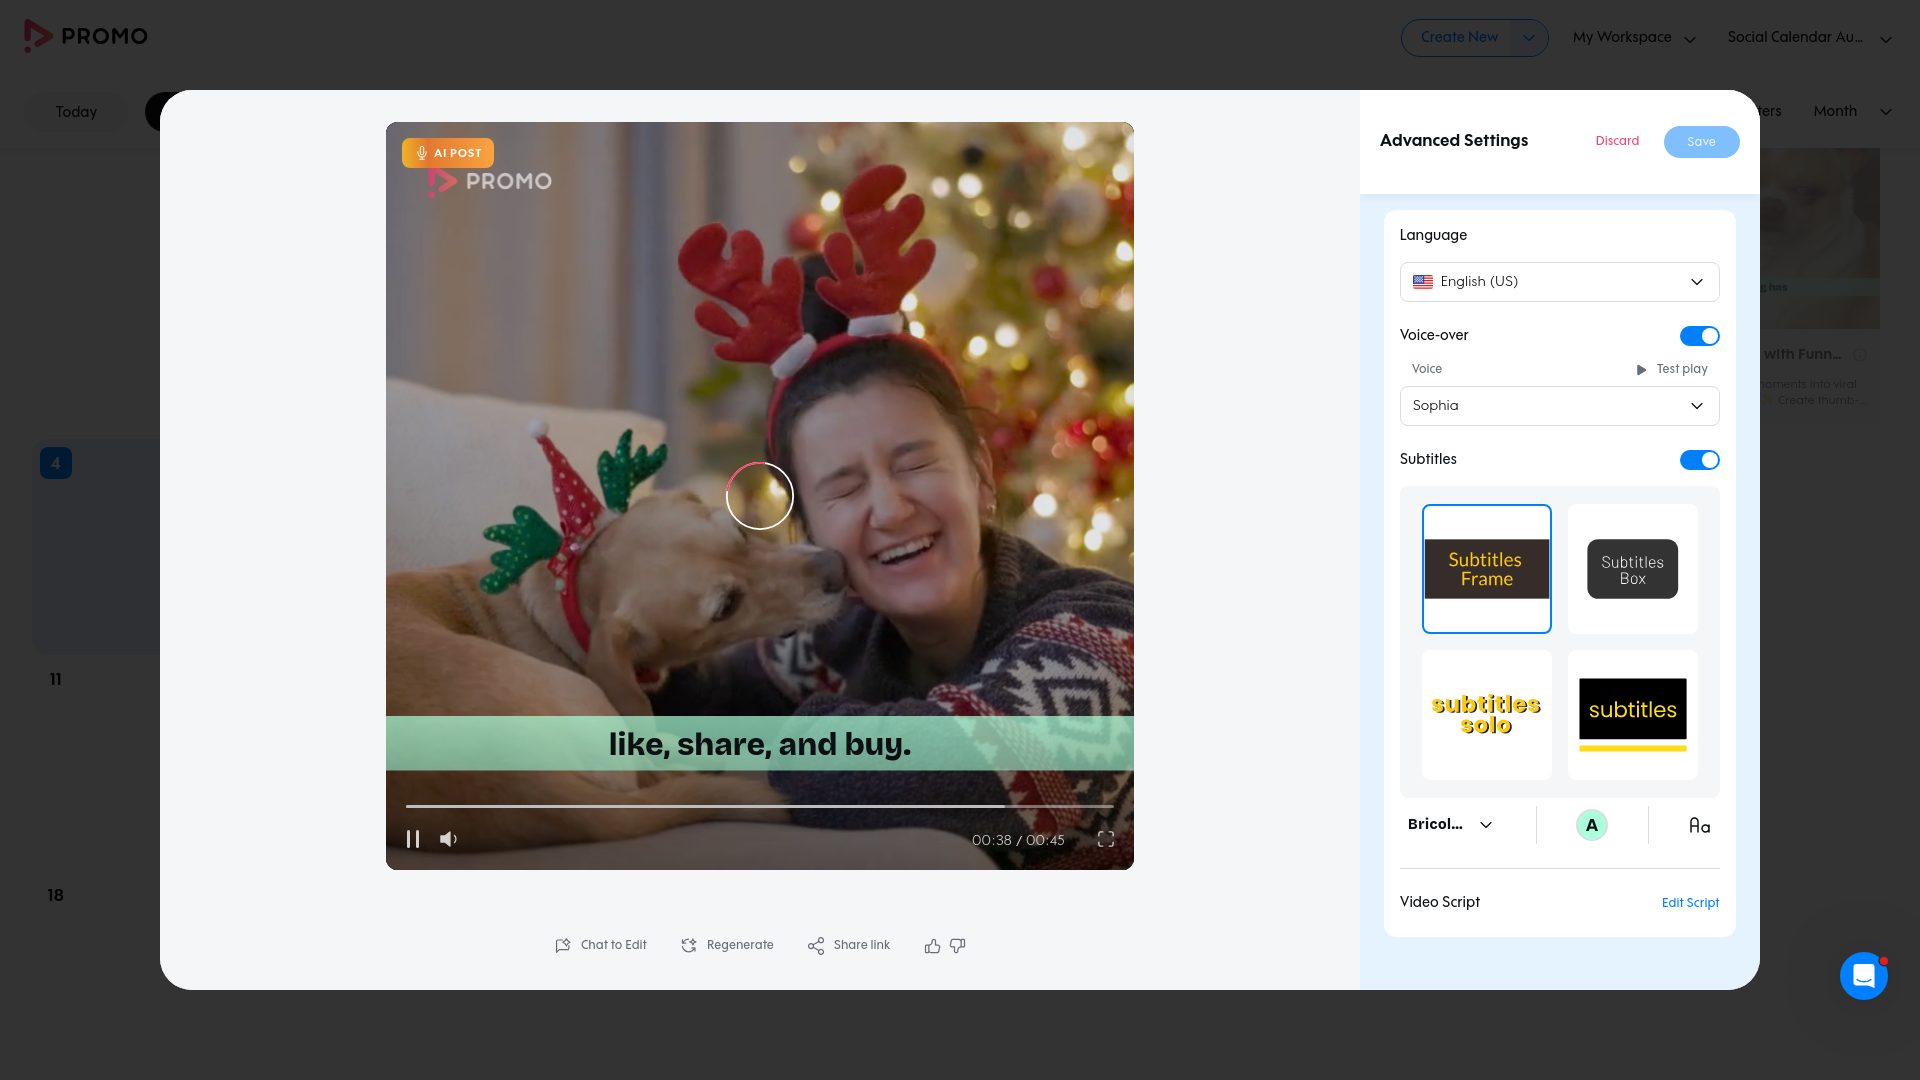Pause the video playback
Screen dimensions: 1920x1080
[413, 839]
